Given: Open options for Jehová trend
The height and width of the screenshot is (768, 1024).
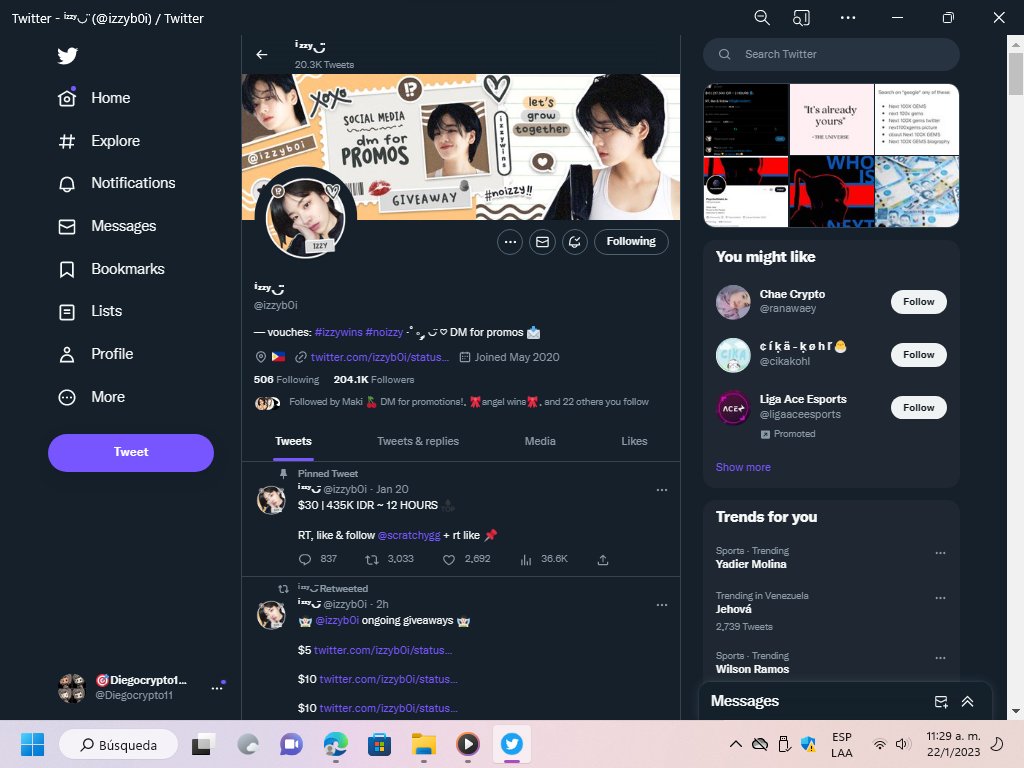Looking at the screenshot, I should coord(940,598).
